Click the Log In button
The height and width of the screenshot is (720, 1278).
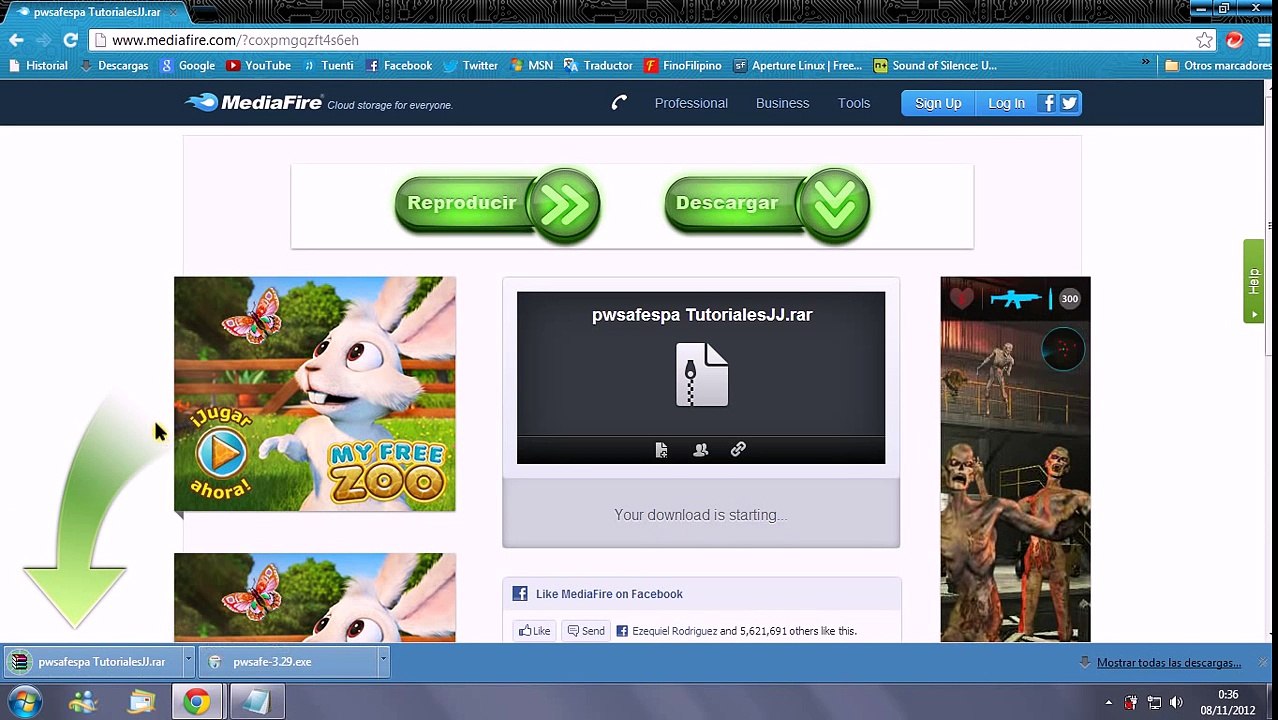tap(1006, 103)
